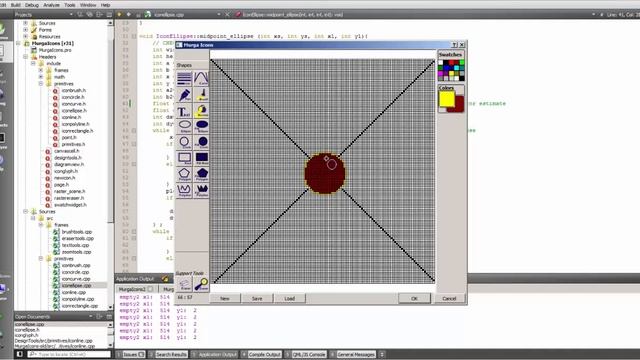Select the filled Ellipse tool
This screenshot has width=640, height=360.
(x=201, y=126)
